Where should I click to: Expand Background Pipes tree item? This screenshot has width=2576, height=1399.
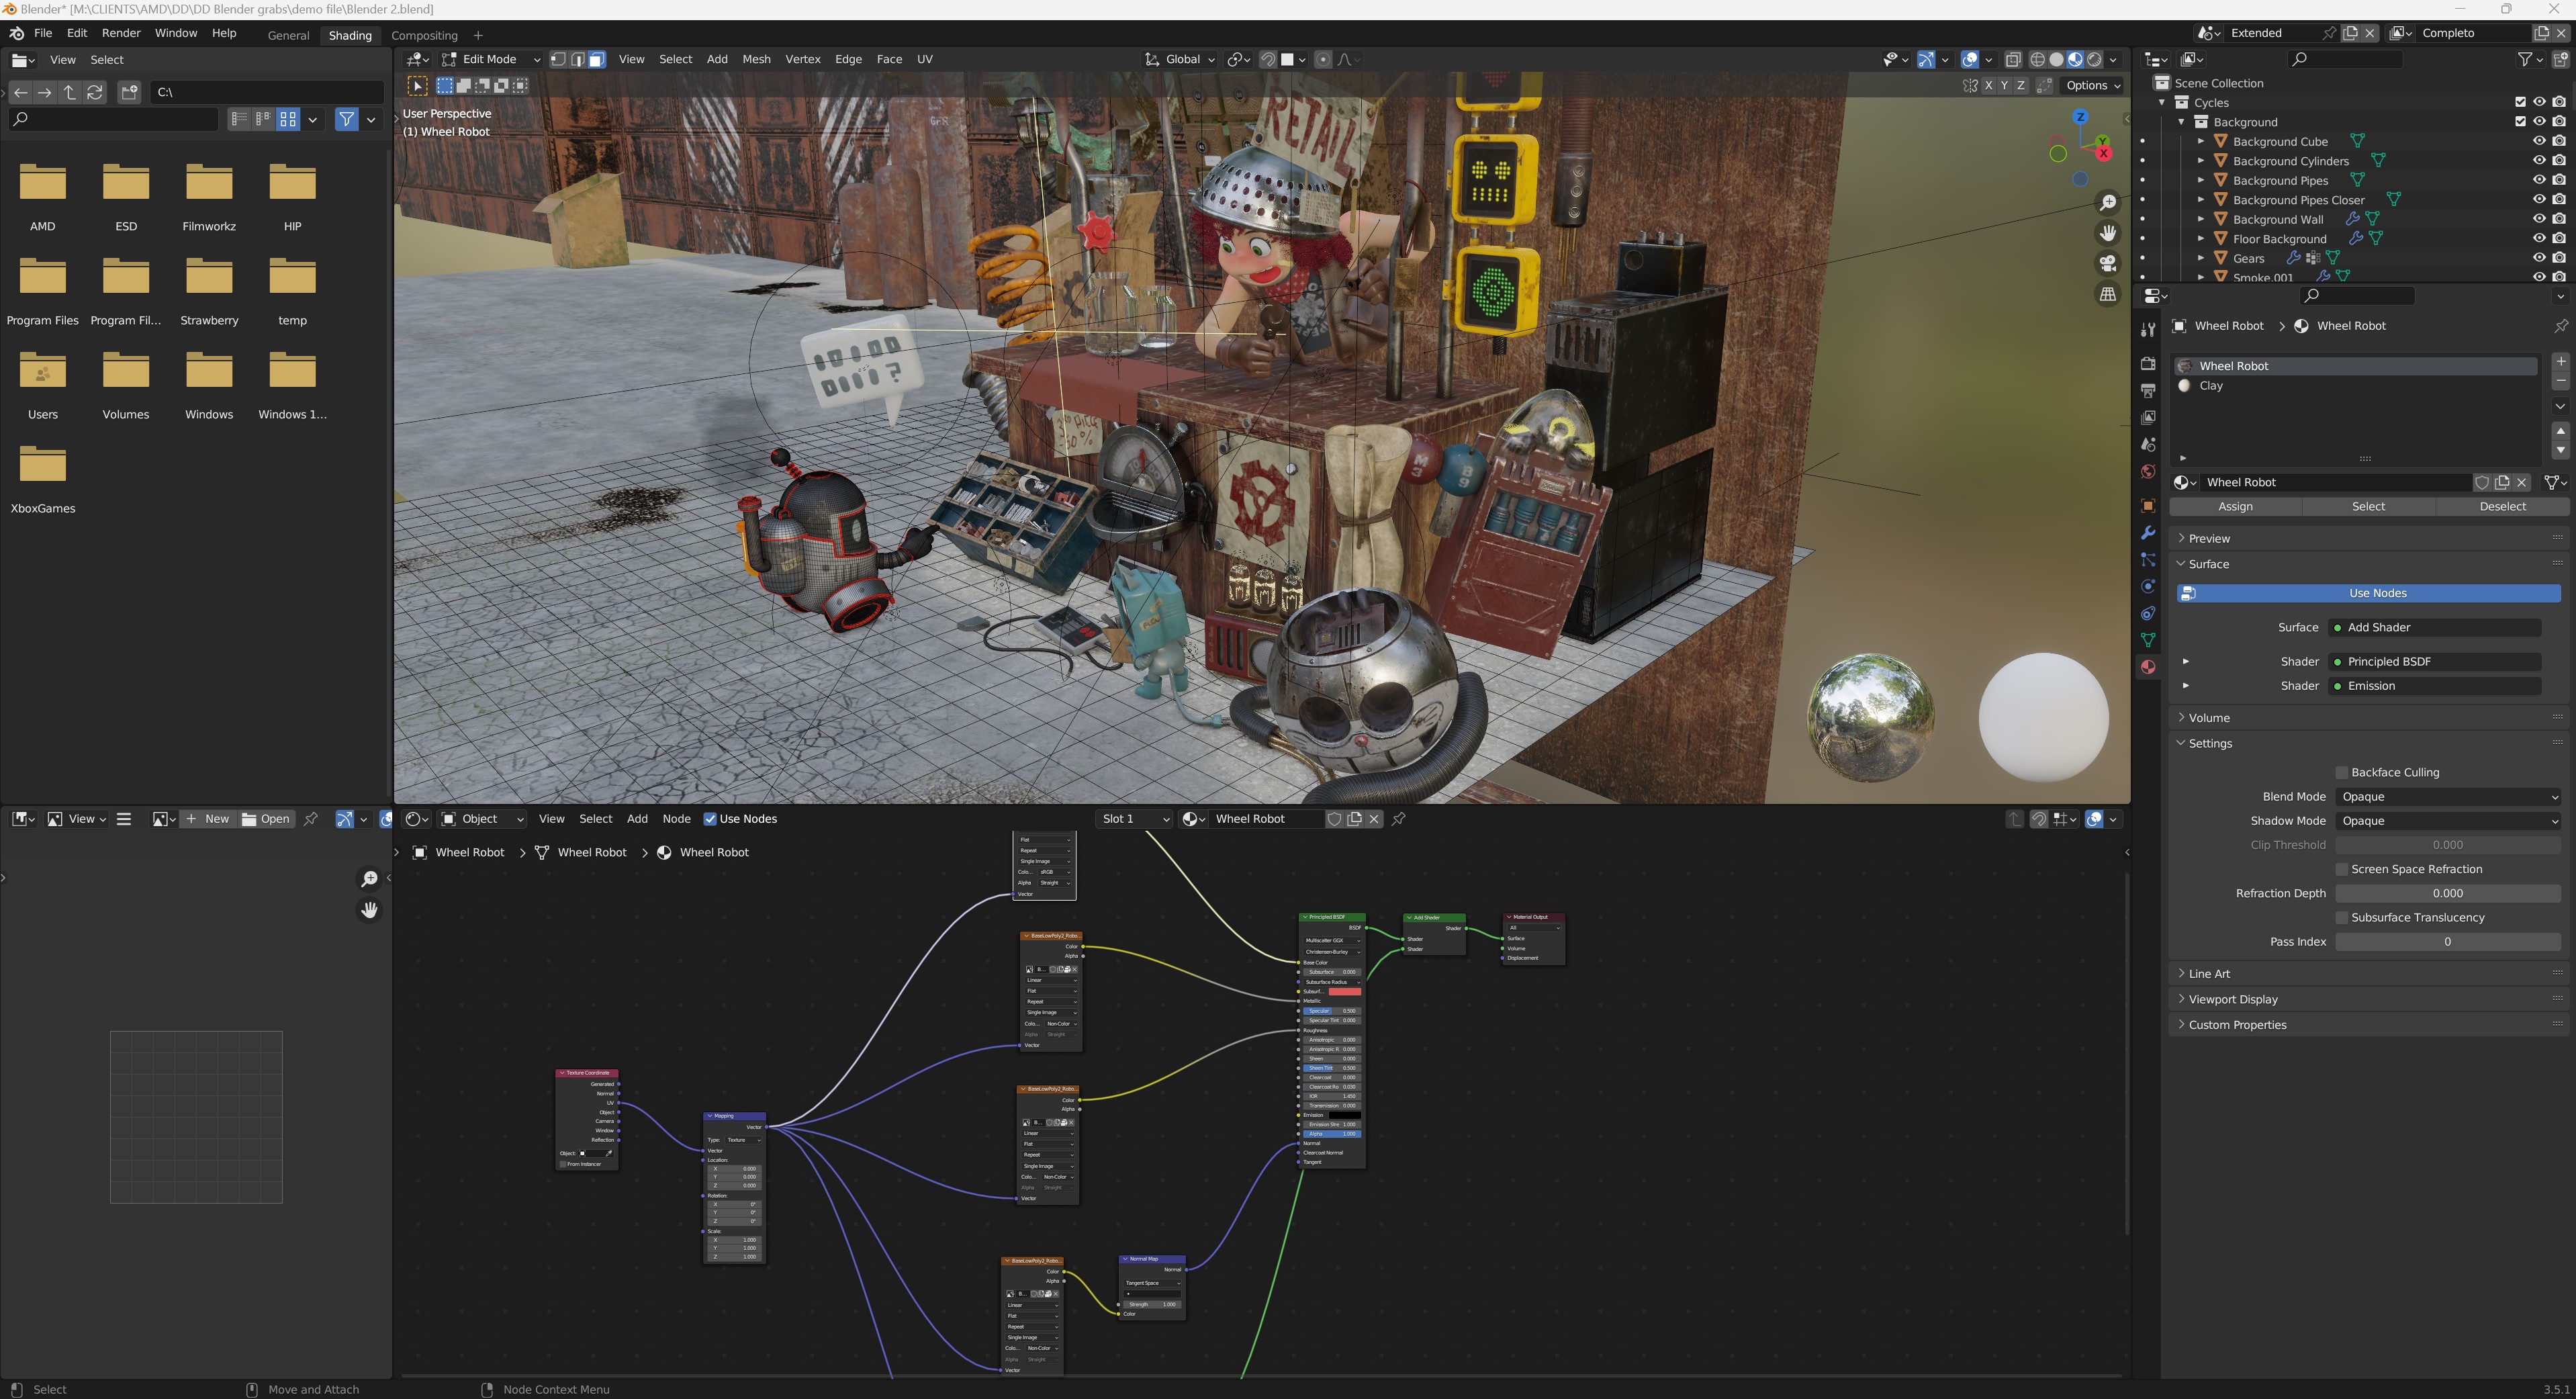click(2201, 180)
